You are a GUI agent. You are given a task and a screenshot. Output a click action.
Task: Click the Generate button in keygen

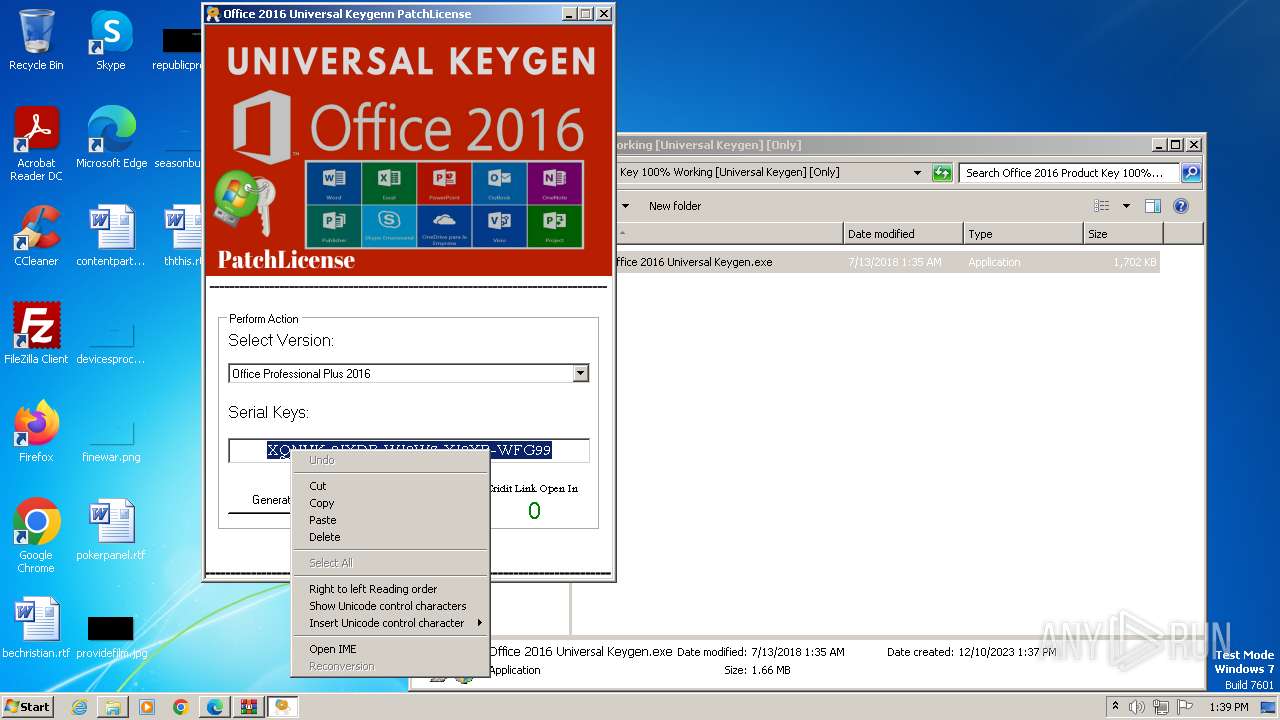tap(260, 500)
